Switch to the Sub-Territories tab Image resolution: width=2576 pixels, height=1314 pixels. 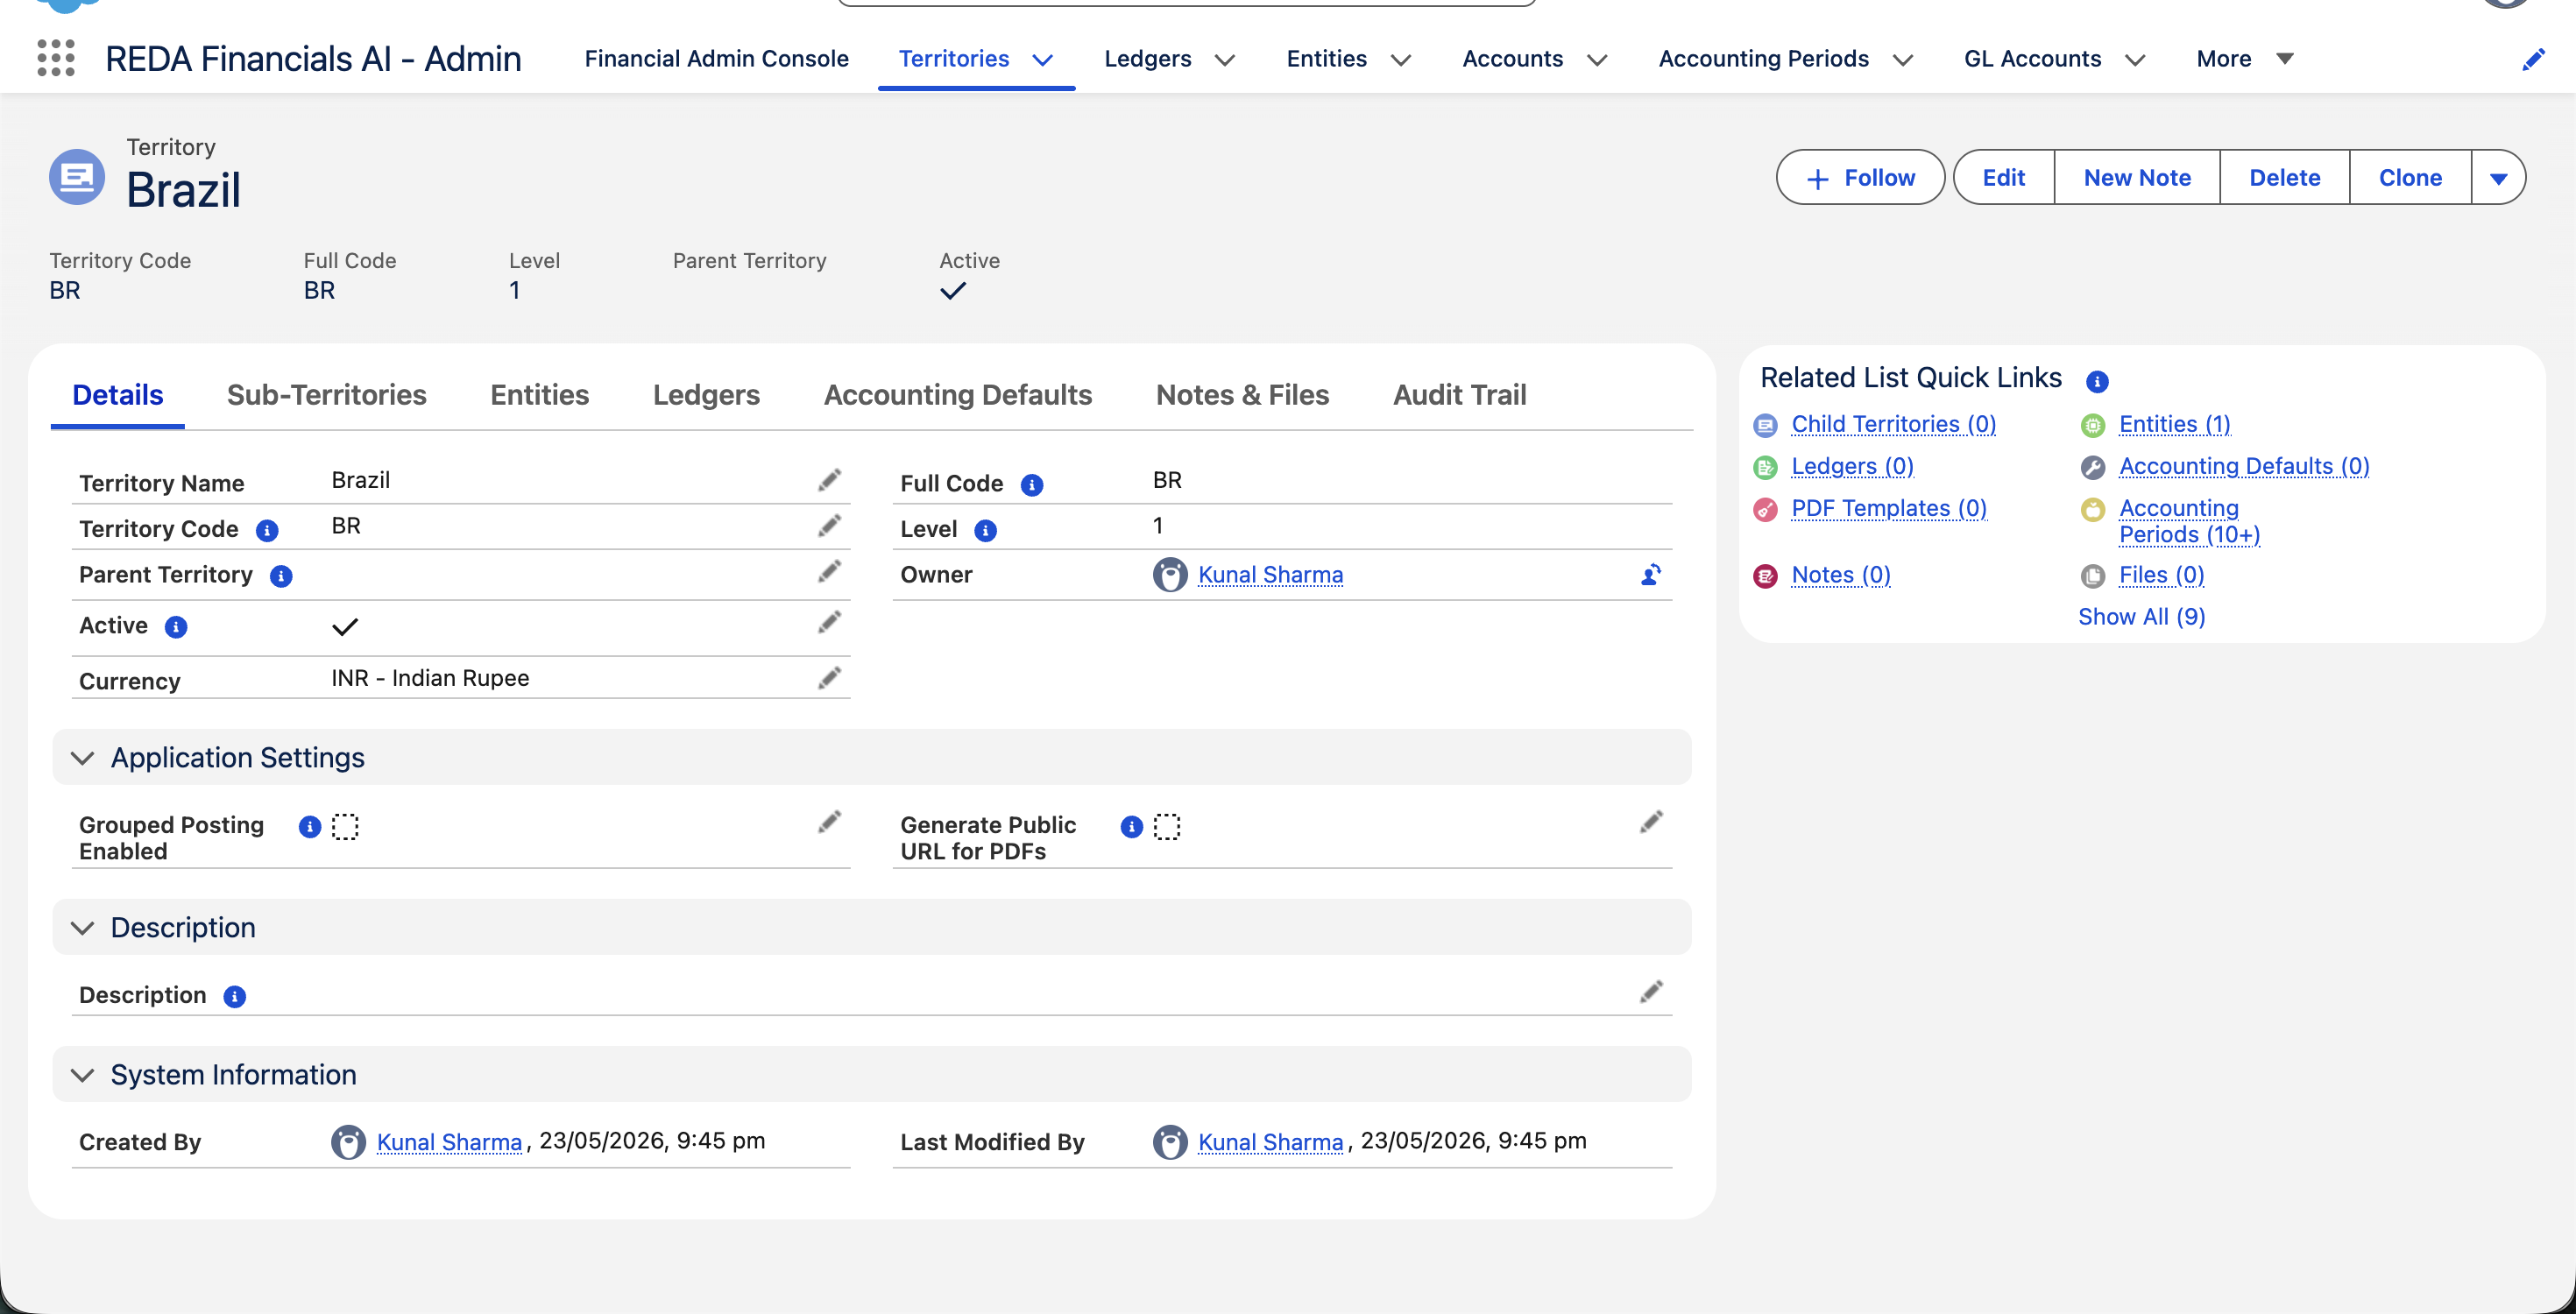[326, 395]
